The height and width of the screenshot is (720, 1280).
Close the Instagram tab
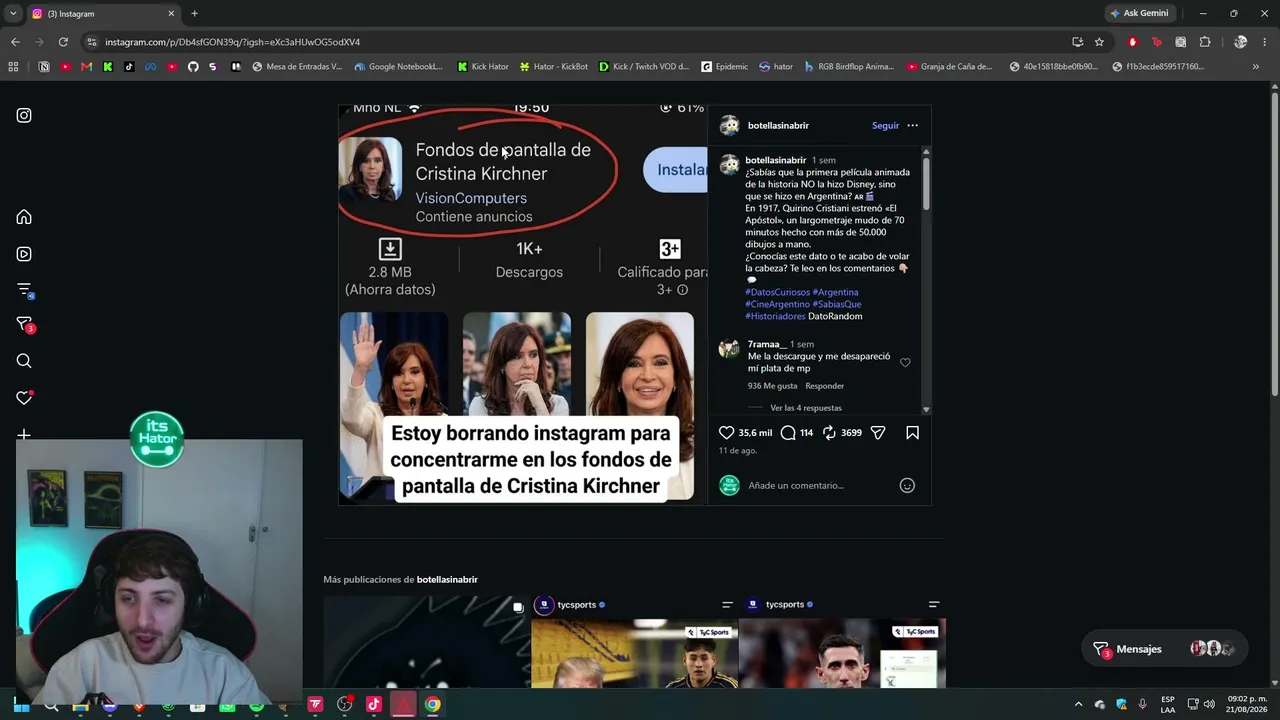click(x=171, y=14)
